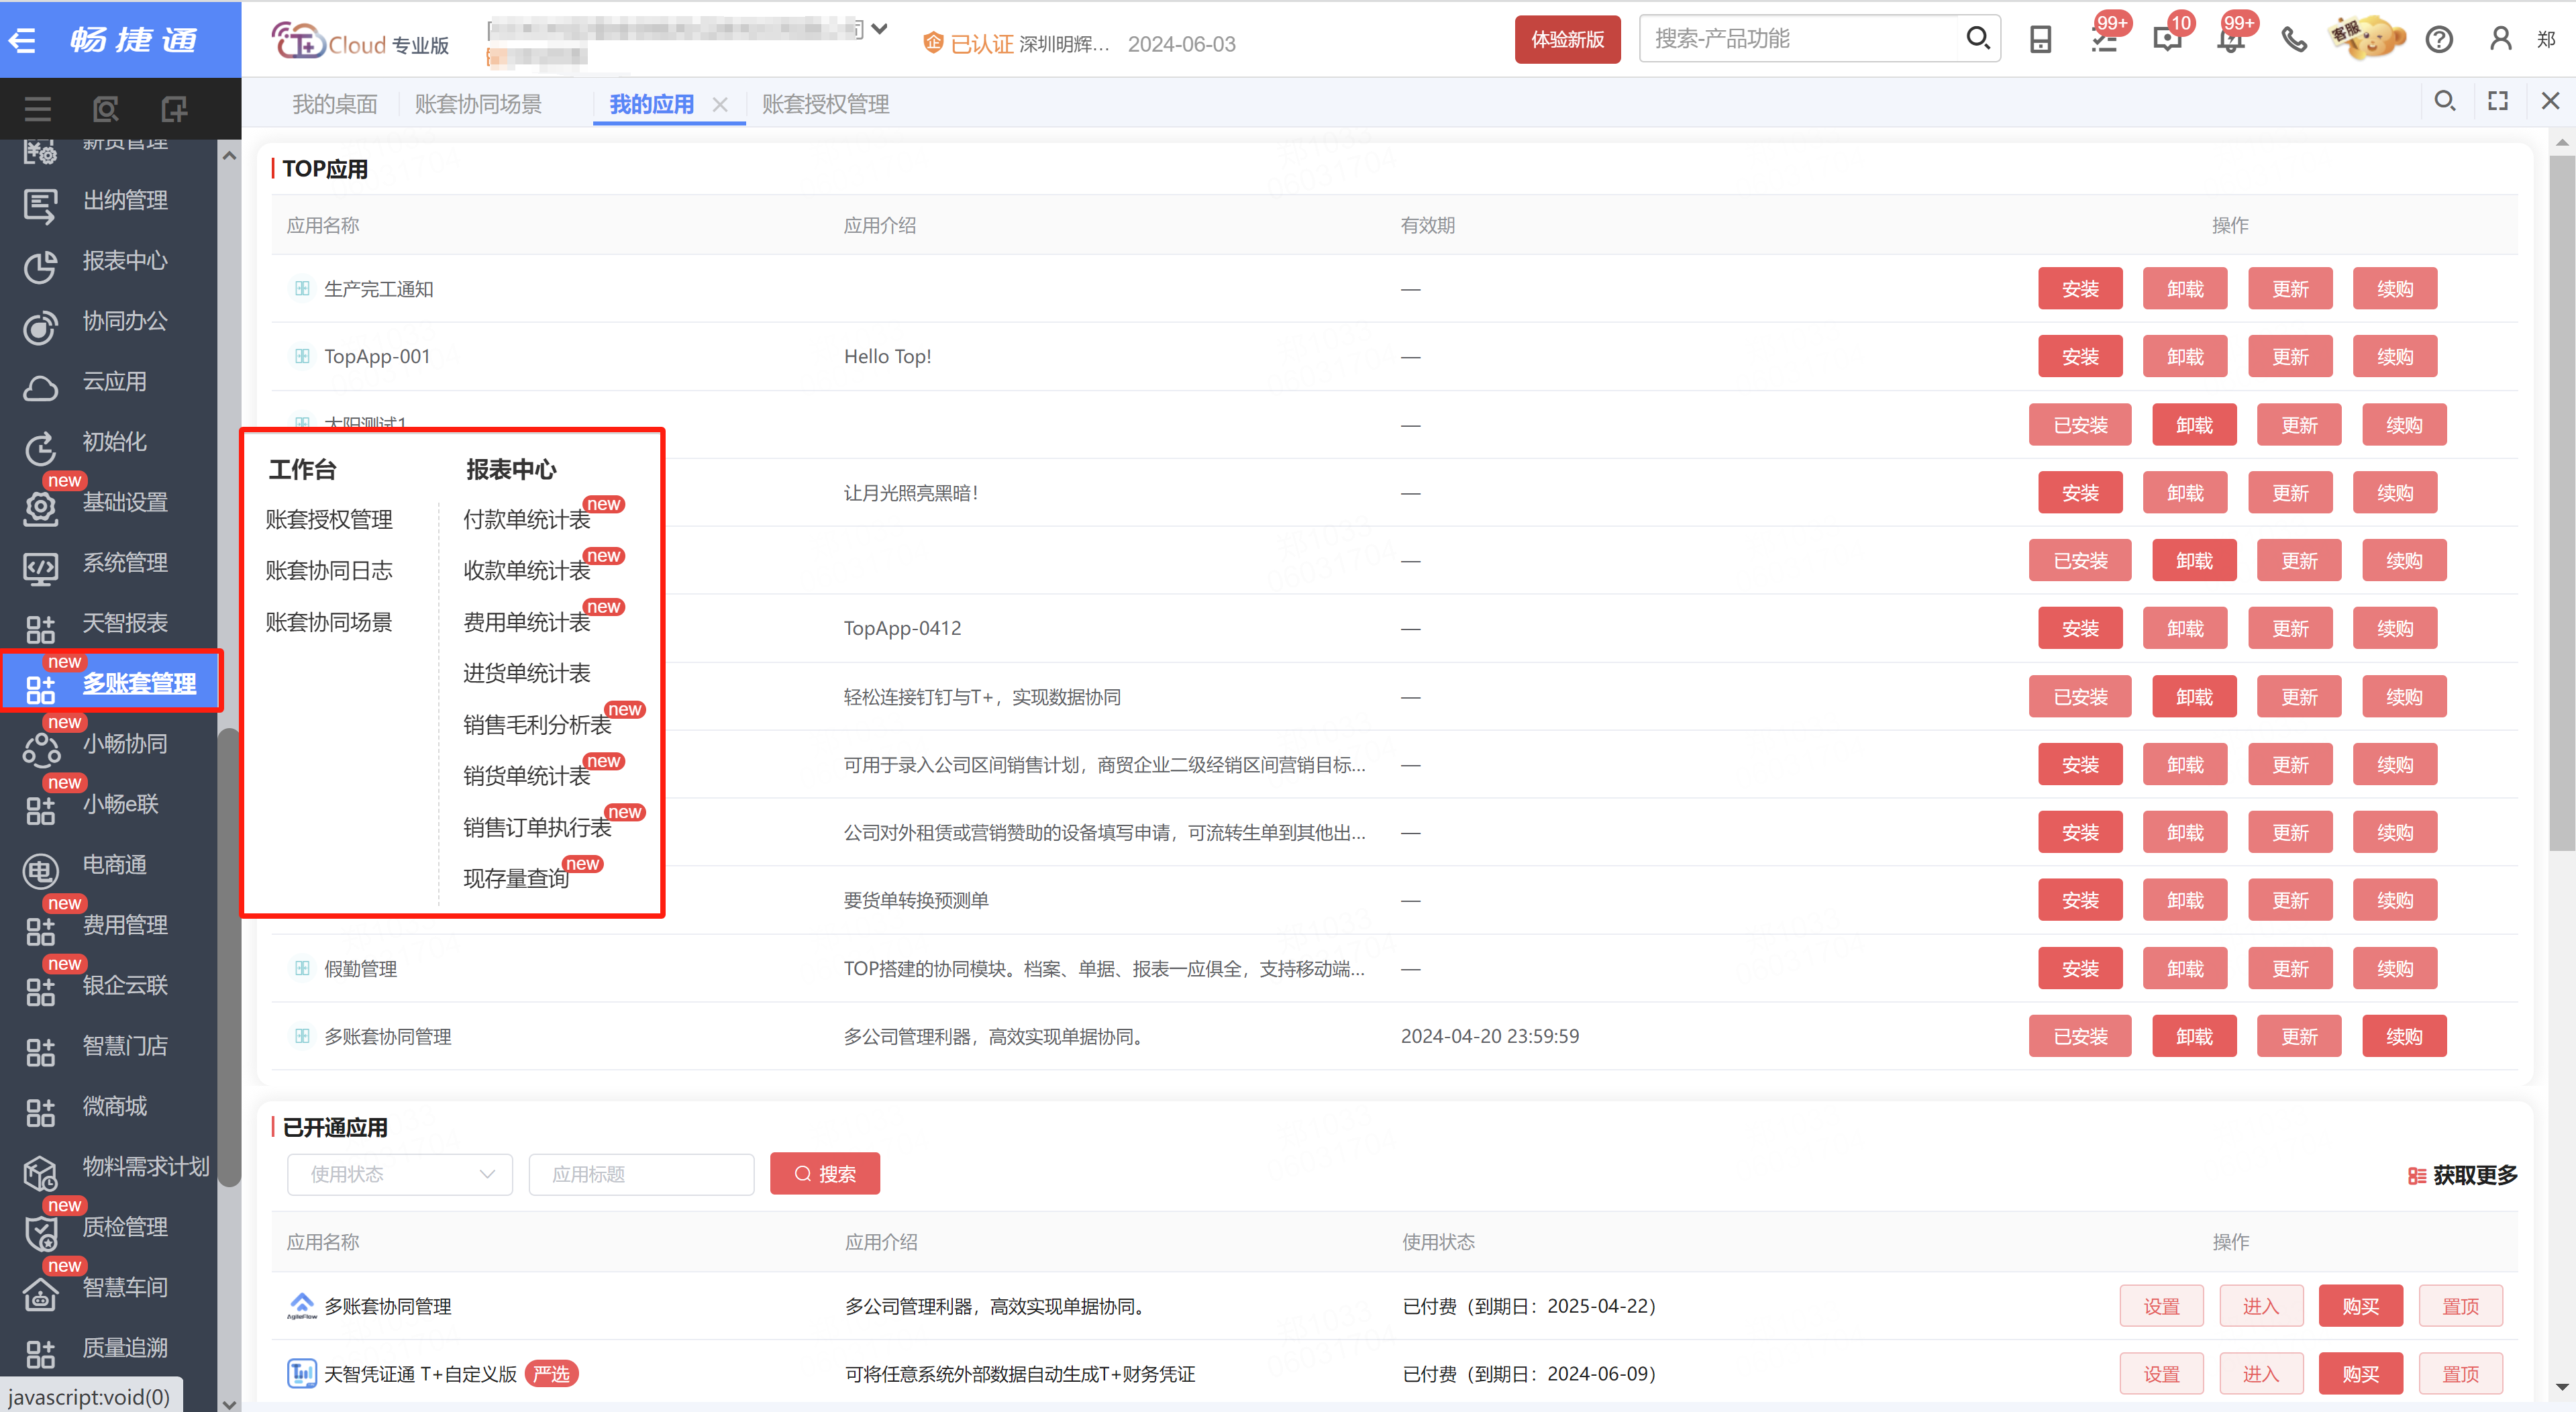The height and width of the screenshot is (1412, 2576).
Task: Open 现存量查询 from the flyout menu
Action: (x=516, y=879)
